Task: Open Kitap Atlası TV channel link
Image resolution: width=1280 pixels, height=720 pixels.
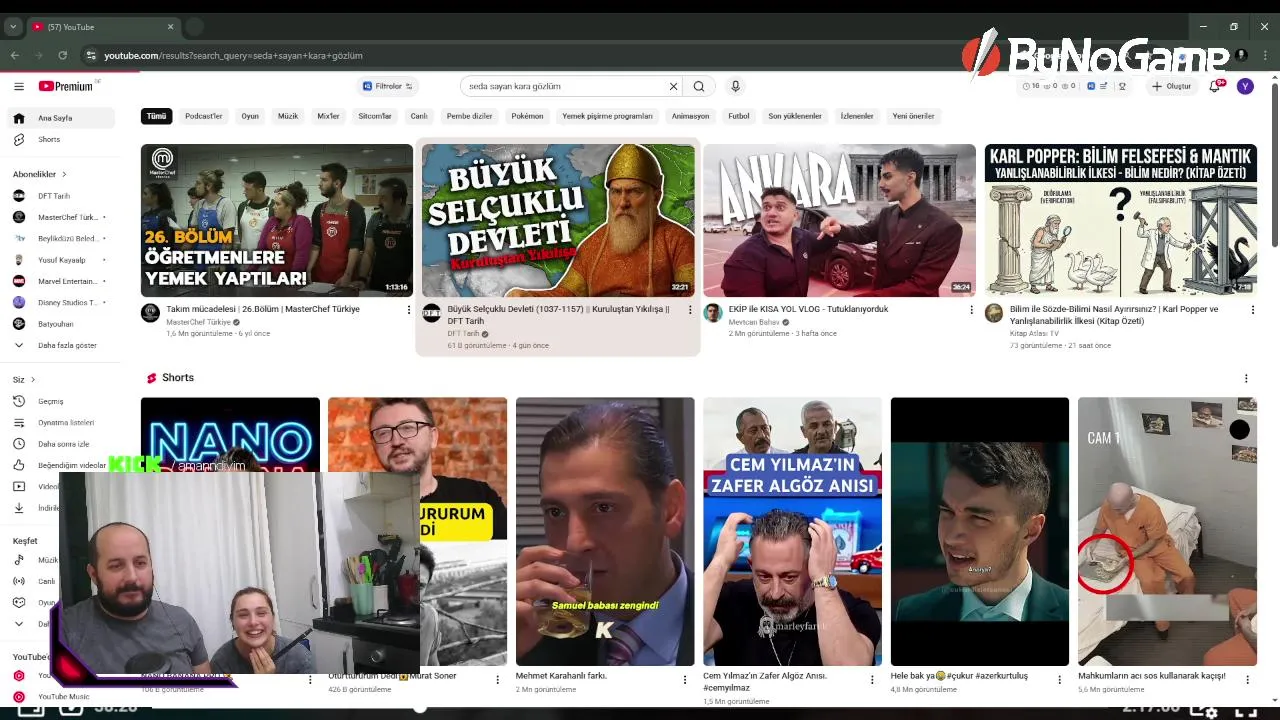Action: 1034,334
